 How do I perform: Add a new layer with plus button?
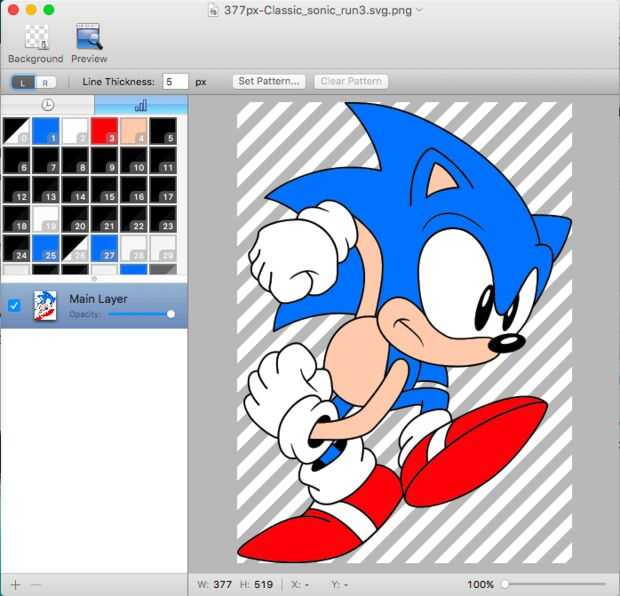click(x=15, y=585)
